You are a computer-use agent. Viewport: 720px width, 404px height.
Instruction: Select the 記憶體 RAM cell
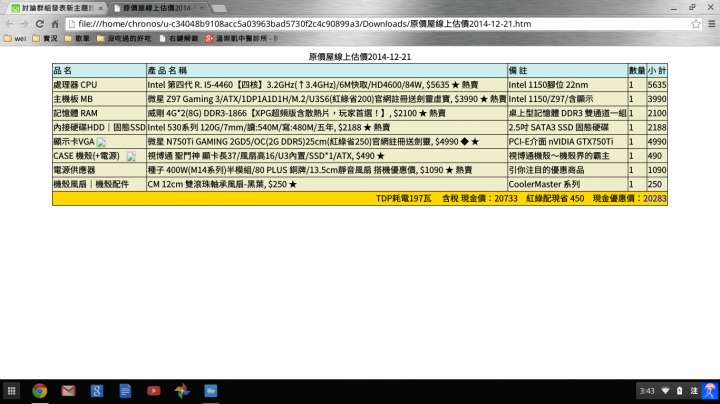(99, 113)
